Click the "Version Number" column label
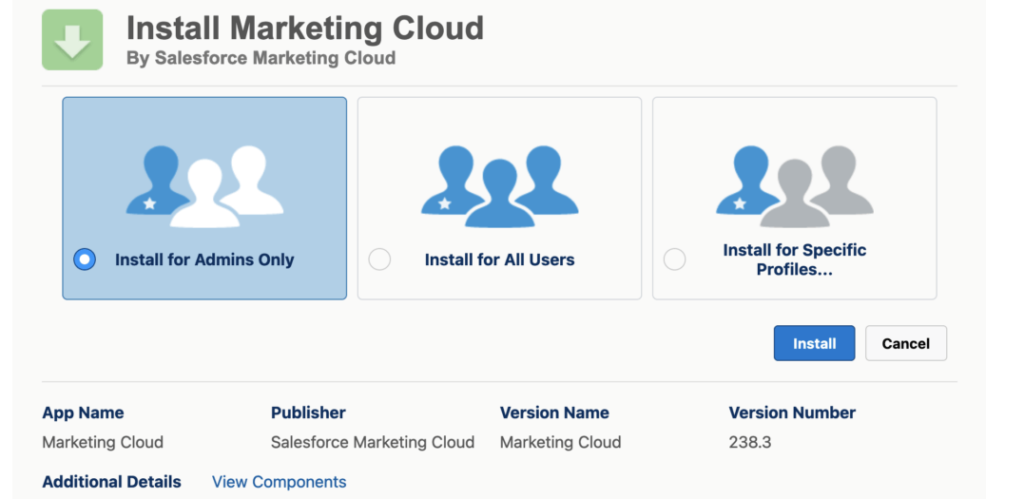The width and height of the screenshot is (1024, 499). click(x=792, y=413)
